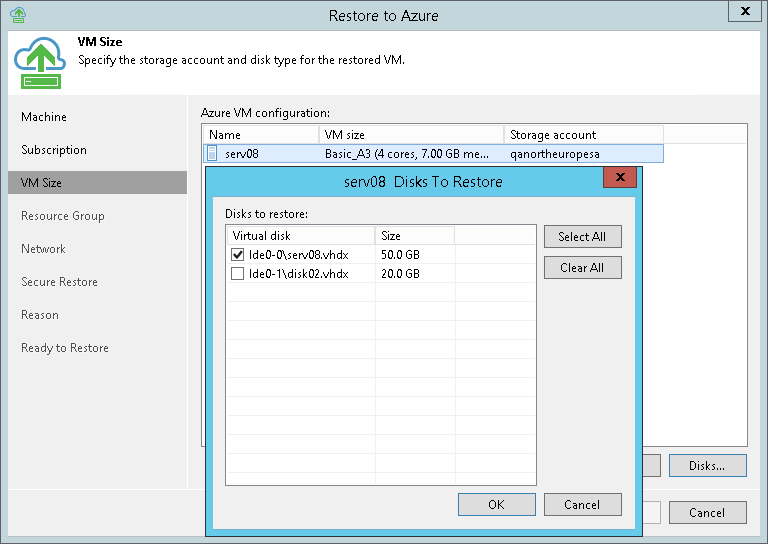Go to the Machine wizard step
The image size is (768, 544).
pyautogui.click(x=44, y=117)
